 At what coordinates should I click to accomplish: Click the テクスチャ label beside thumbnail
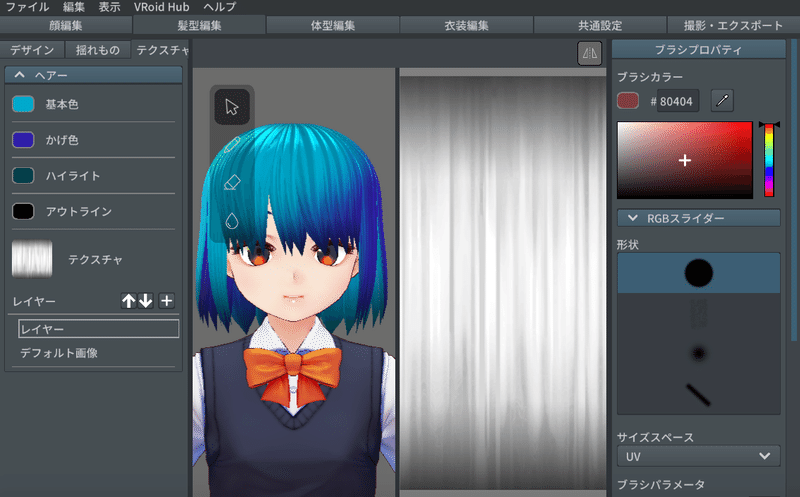95,260
